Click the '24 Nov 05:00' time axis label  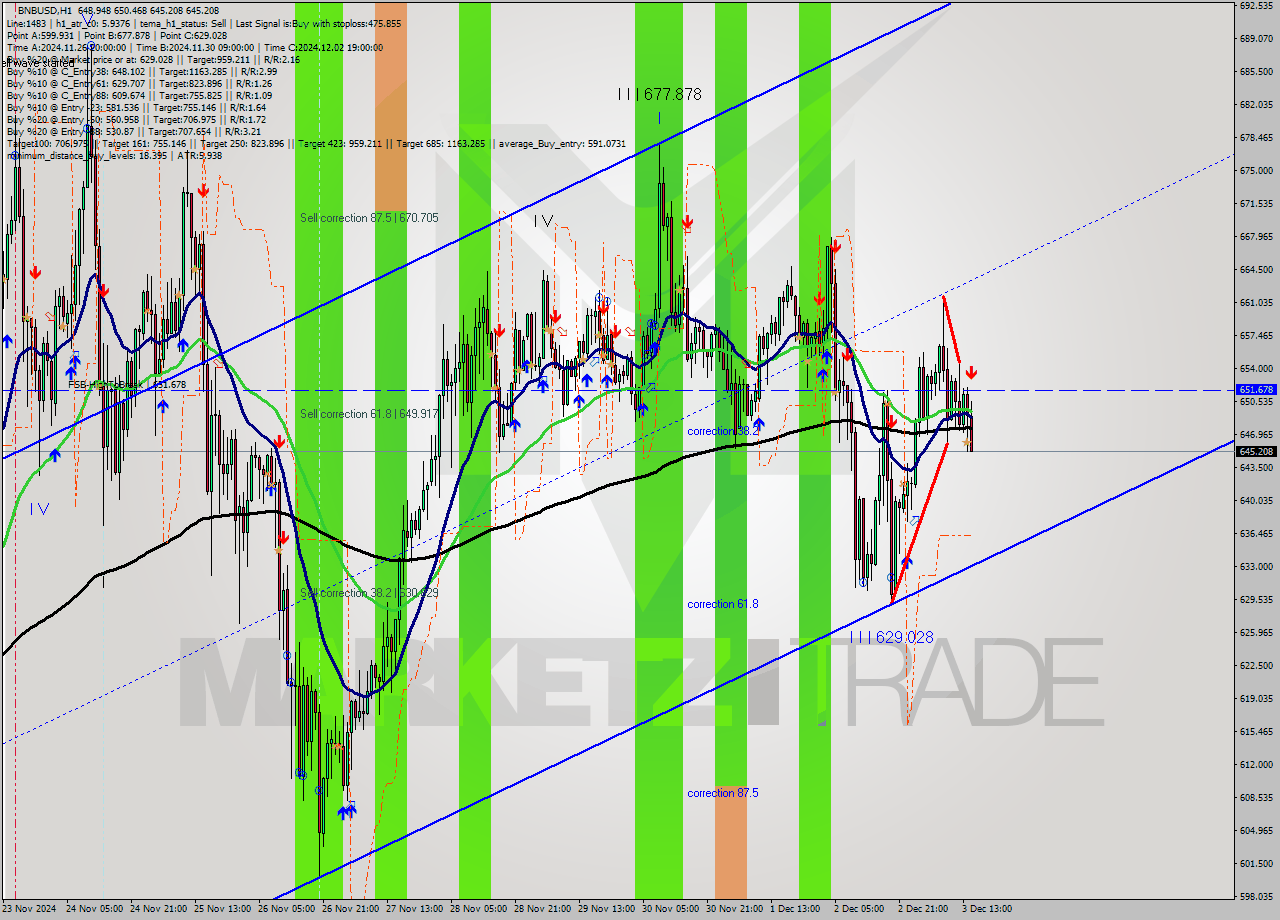[x=94, y=909]
